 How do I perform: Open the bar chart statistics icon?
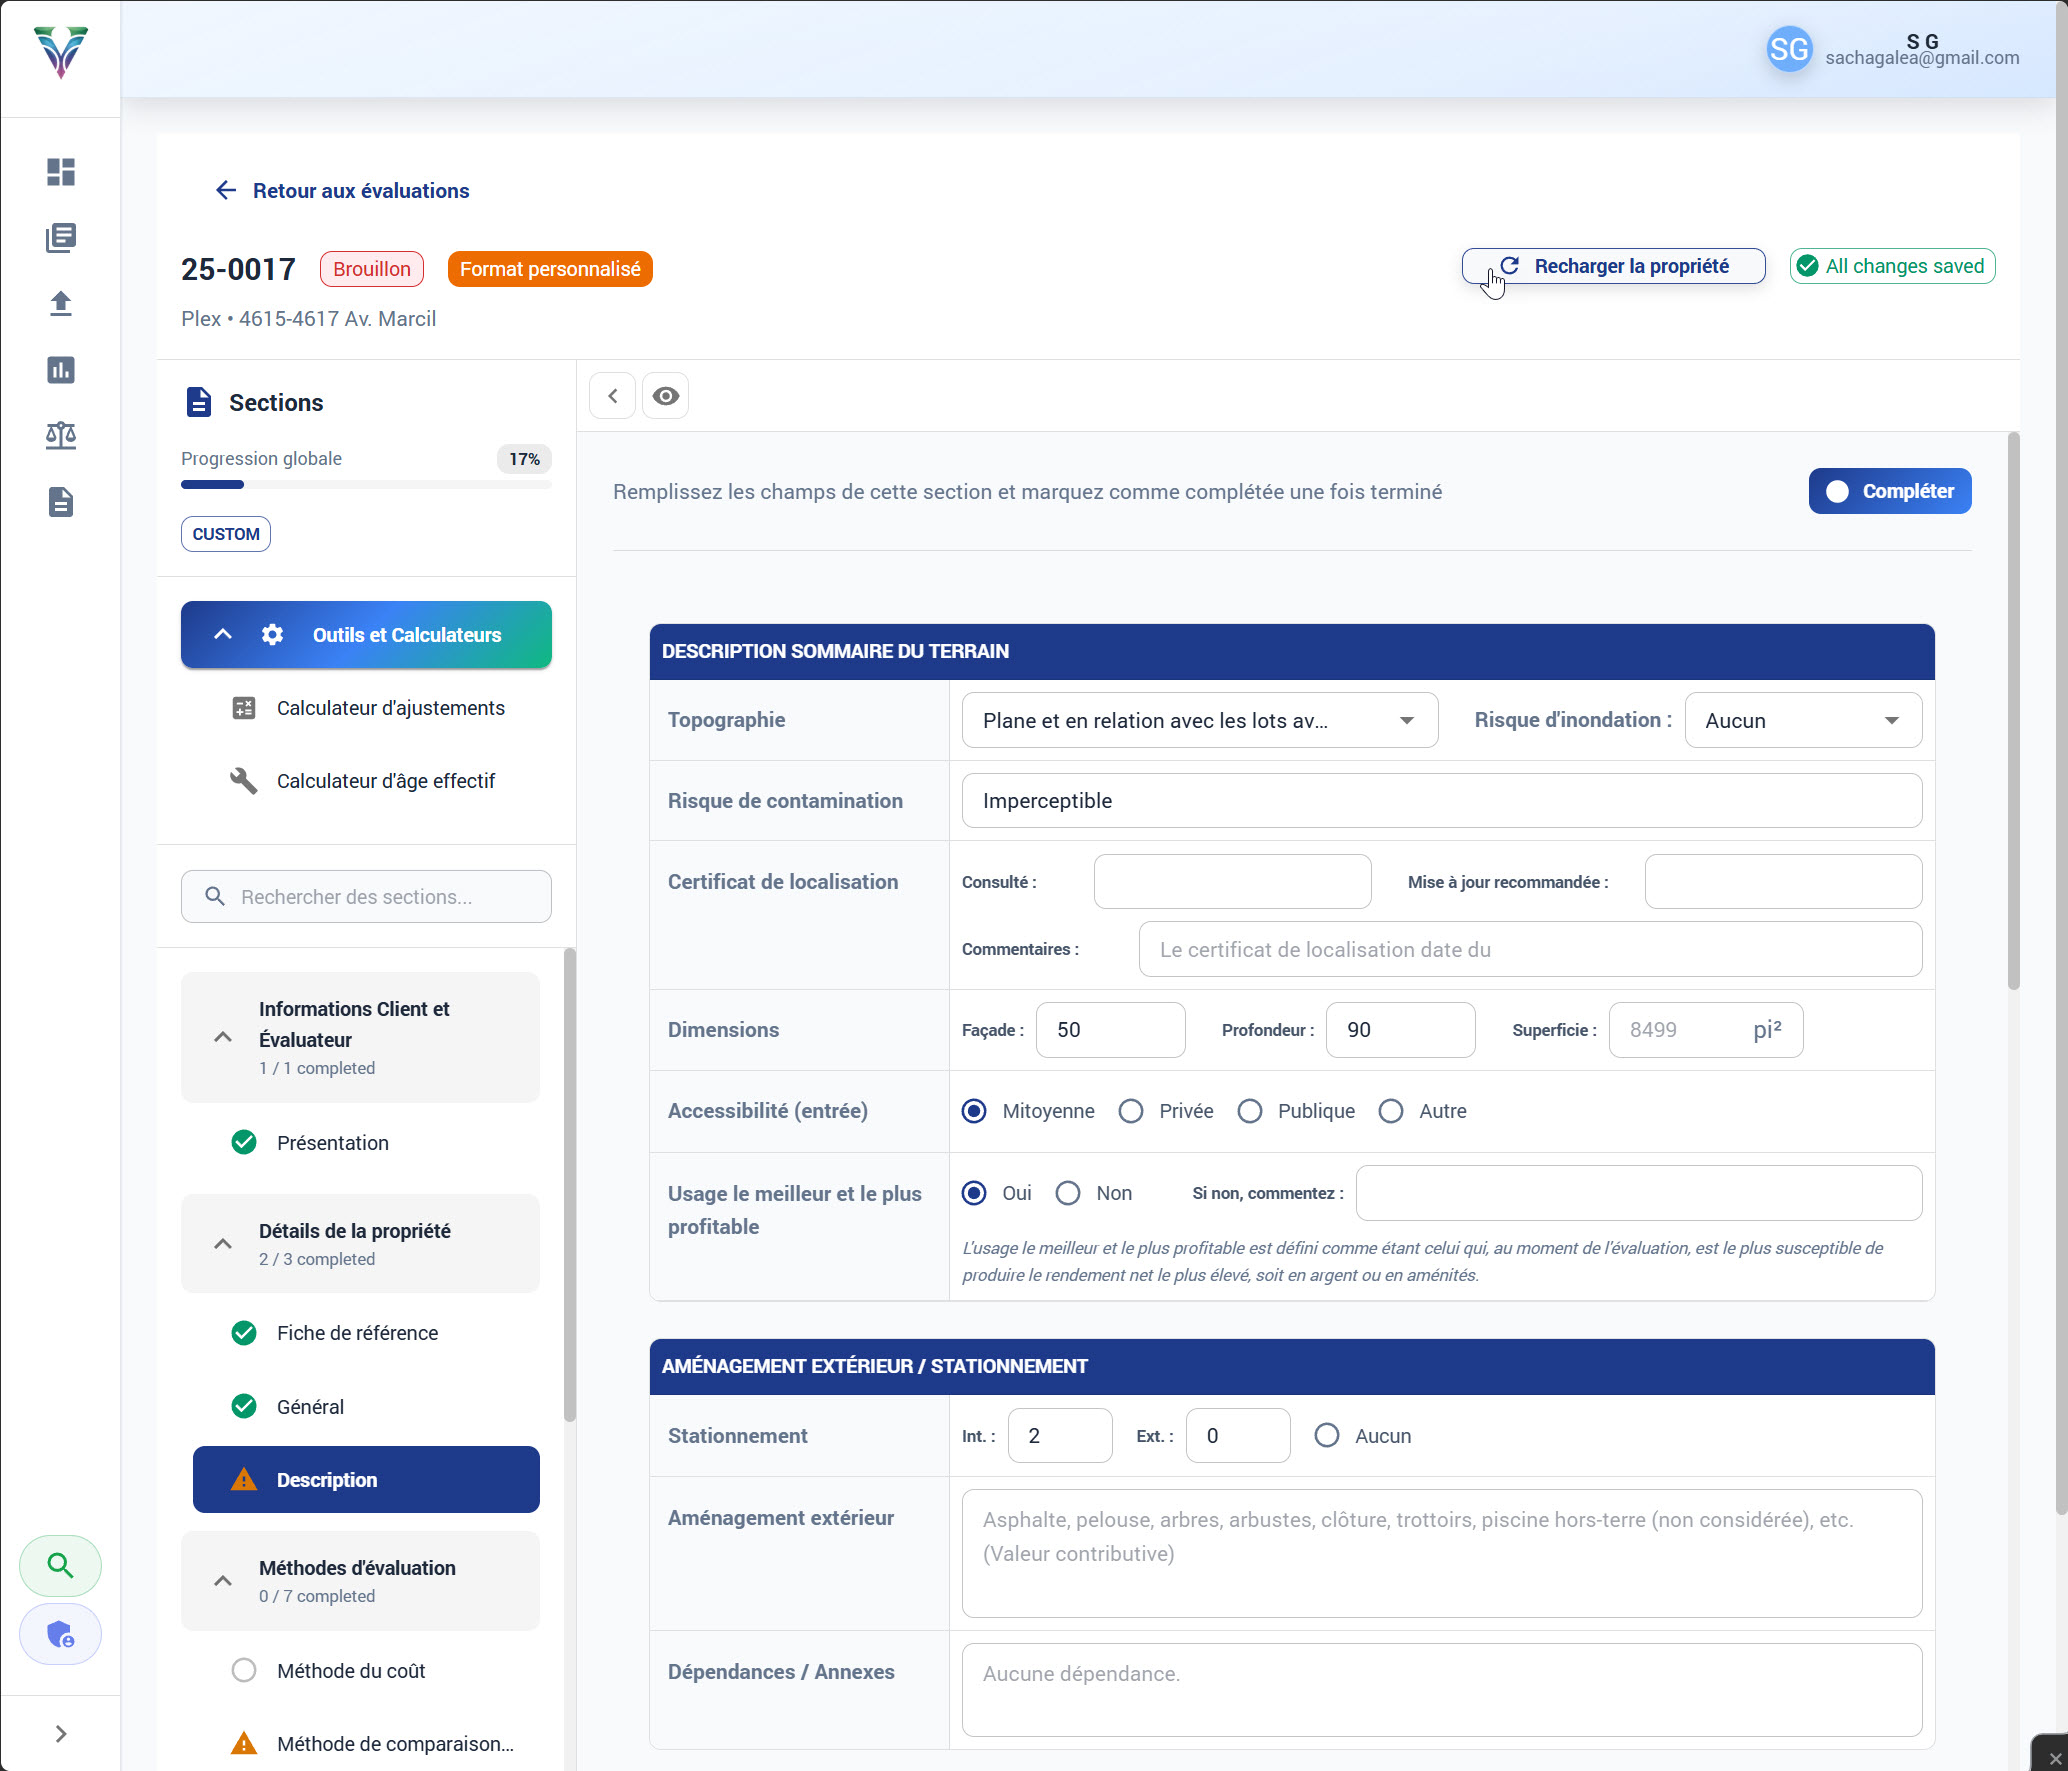[60, 370]
